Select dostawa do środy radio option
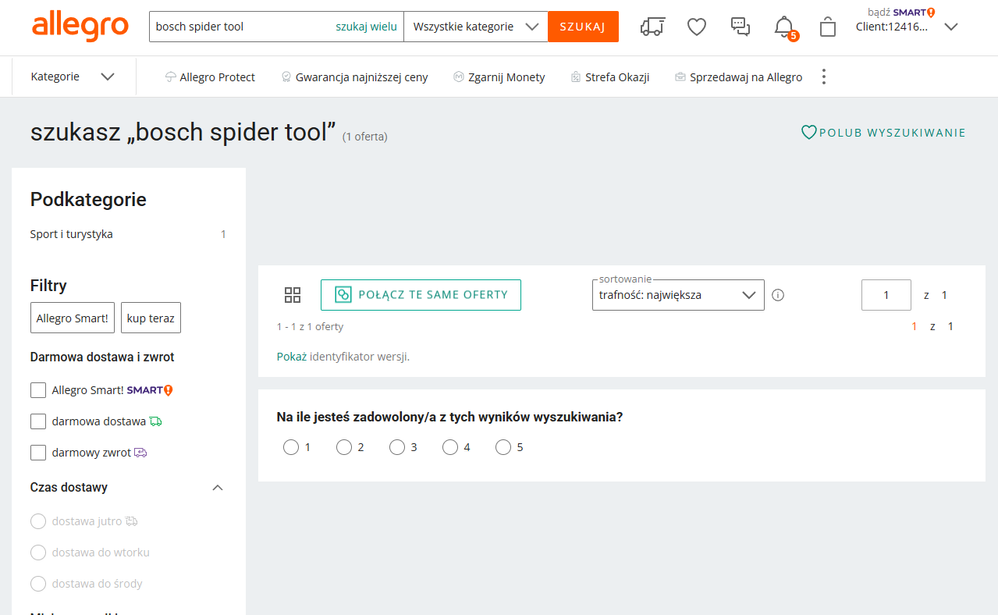Screen dimensions: 998x615 click(x=38, y=583)
